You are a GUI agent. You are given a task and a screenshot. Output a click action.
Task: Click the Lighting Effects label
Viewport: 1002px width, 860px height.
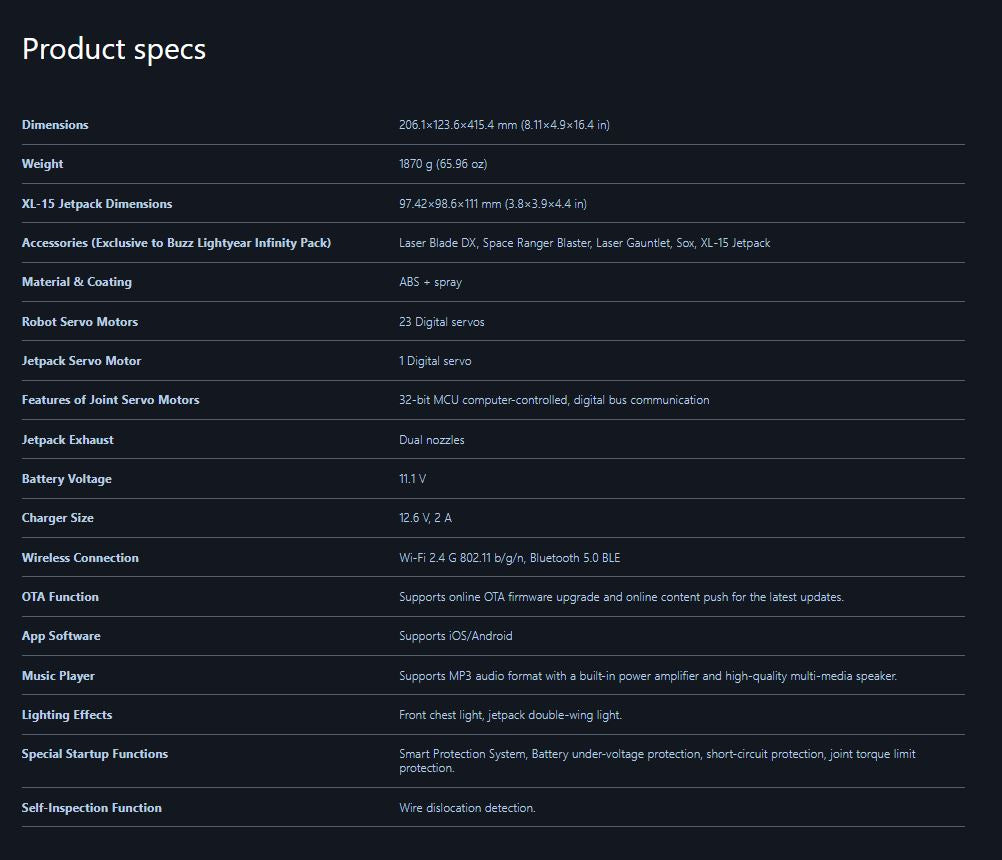click(67, 715)
